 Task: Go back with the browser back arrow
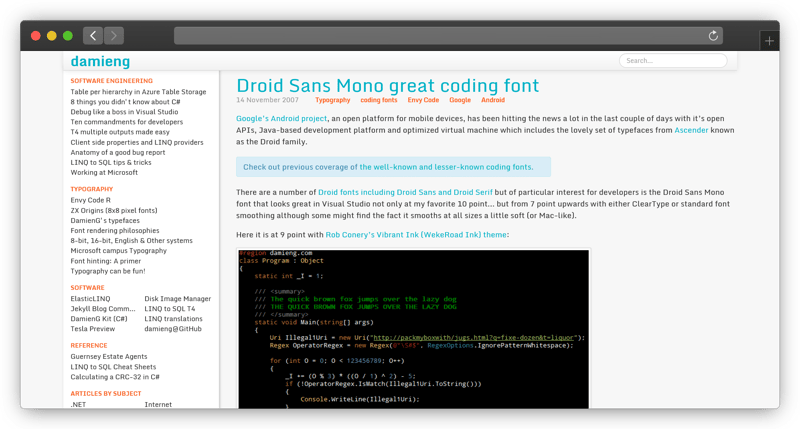coord(93,35)
